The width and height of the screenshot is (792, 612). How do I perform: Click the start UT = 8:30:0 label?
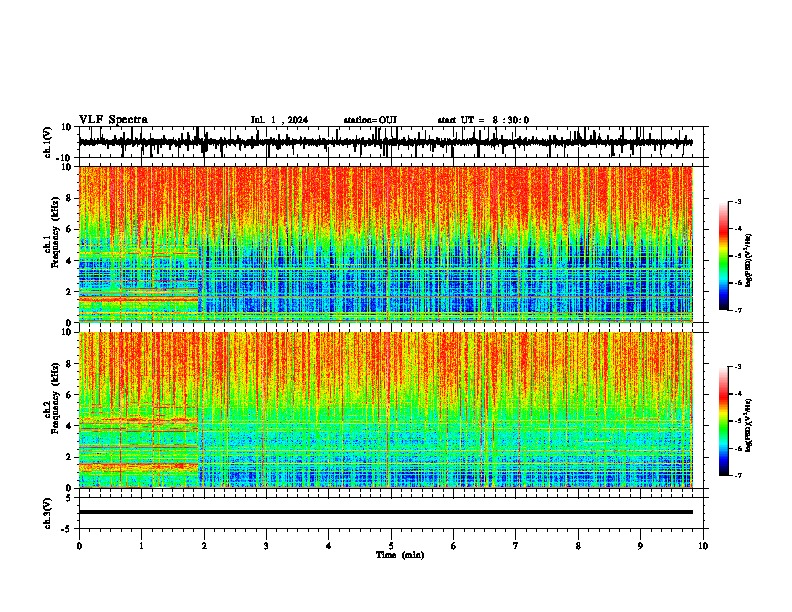pos(483,120)
